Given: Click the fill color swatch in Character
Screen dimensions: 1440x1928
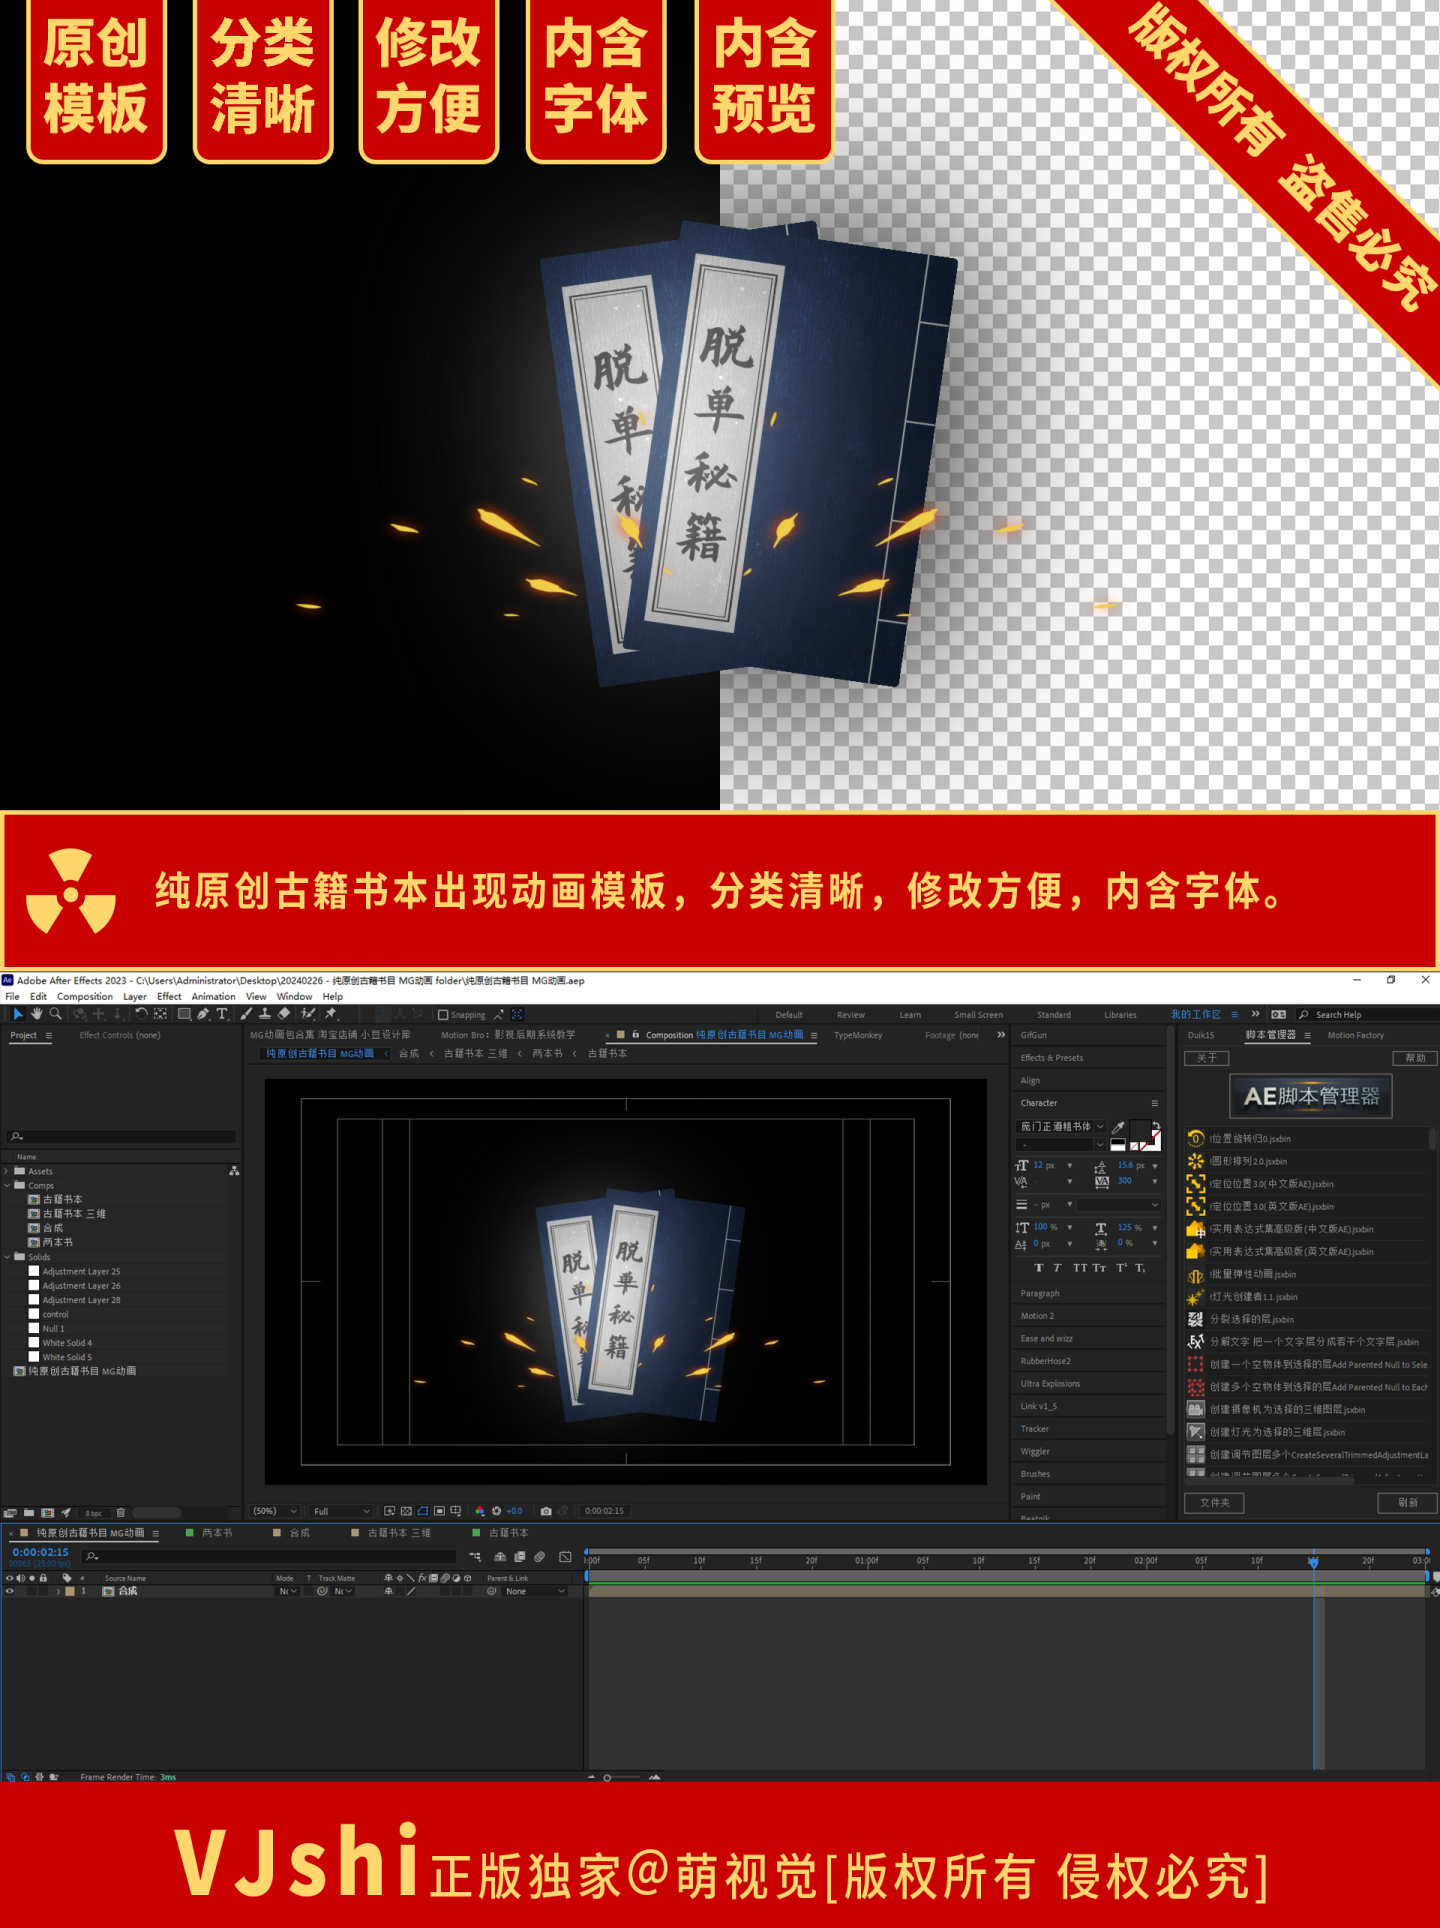Looking at the screenshot, I should click(1141, 1132).
